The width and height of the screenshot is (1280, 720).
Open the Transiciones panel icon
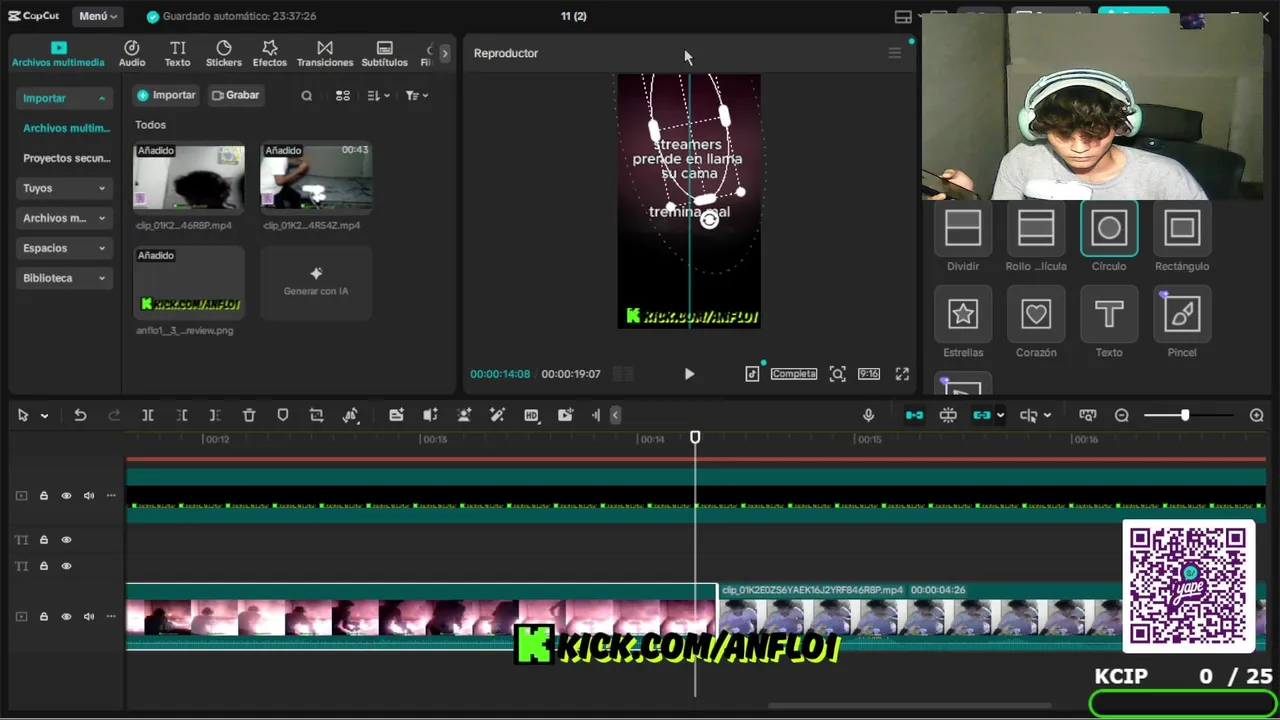point(325,54)
